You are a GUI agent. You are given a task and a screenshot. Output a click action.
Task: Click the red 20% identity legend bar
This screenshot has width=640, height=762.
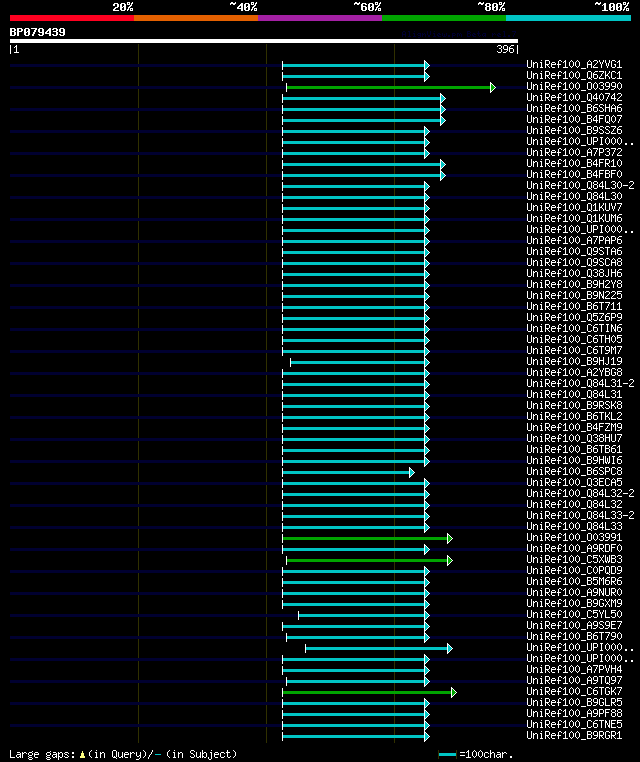pyautogui.click(x=72, y=18)
